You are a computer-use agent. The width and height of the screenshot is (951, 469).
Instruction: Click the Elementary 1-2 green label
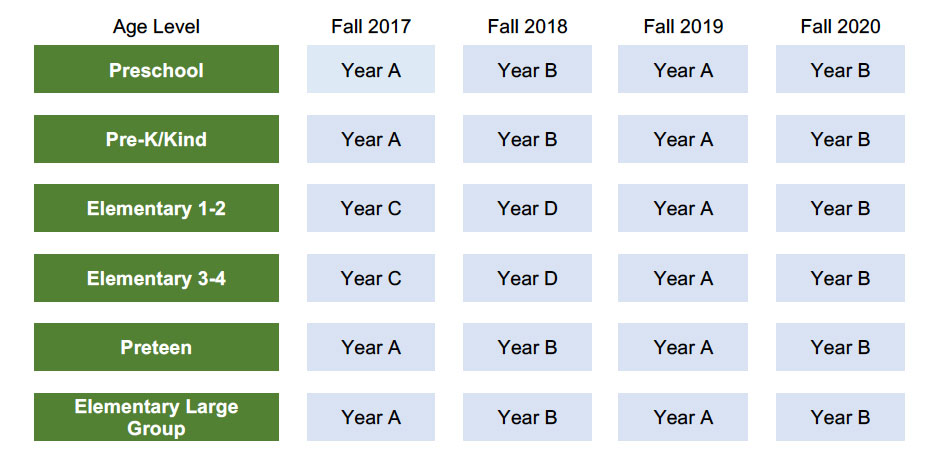coord(156,208)
